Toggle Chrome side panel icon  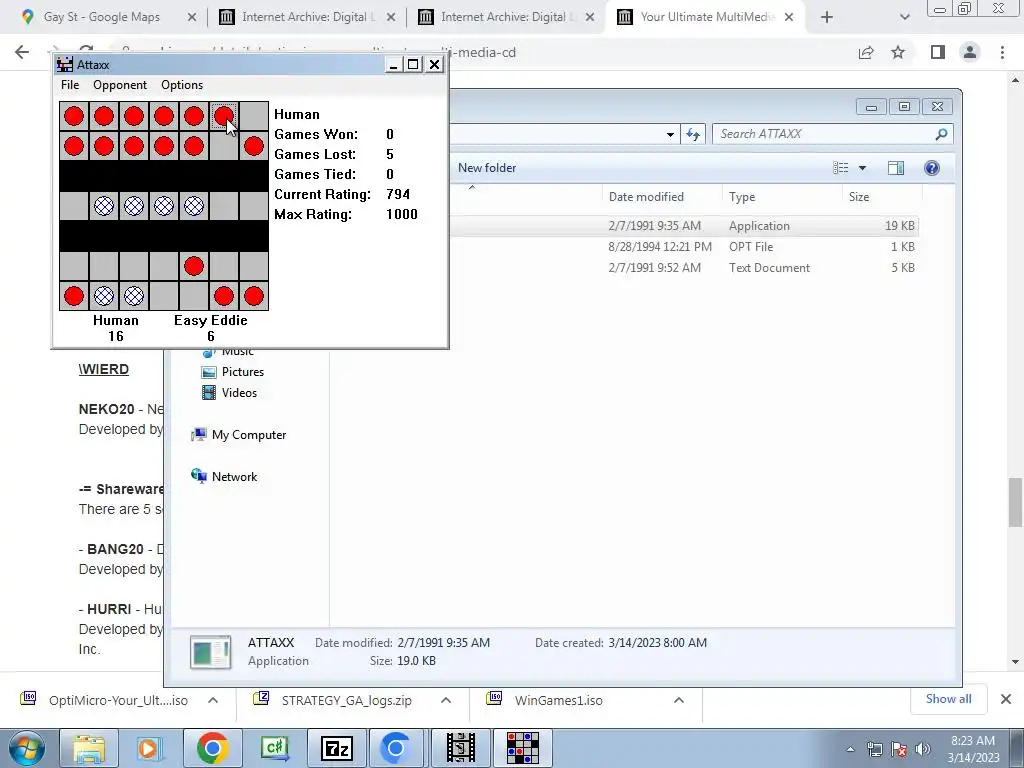tap(938, 52)
